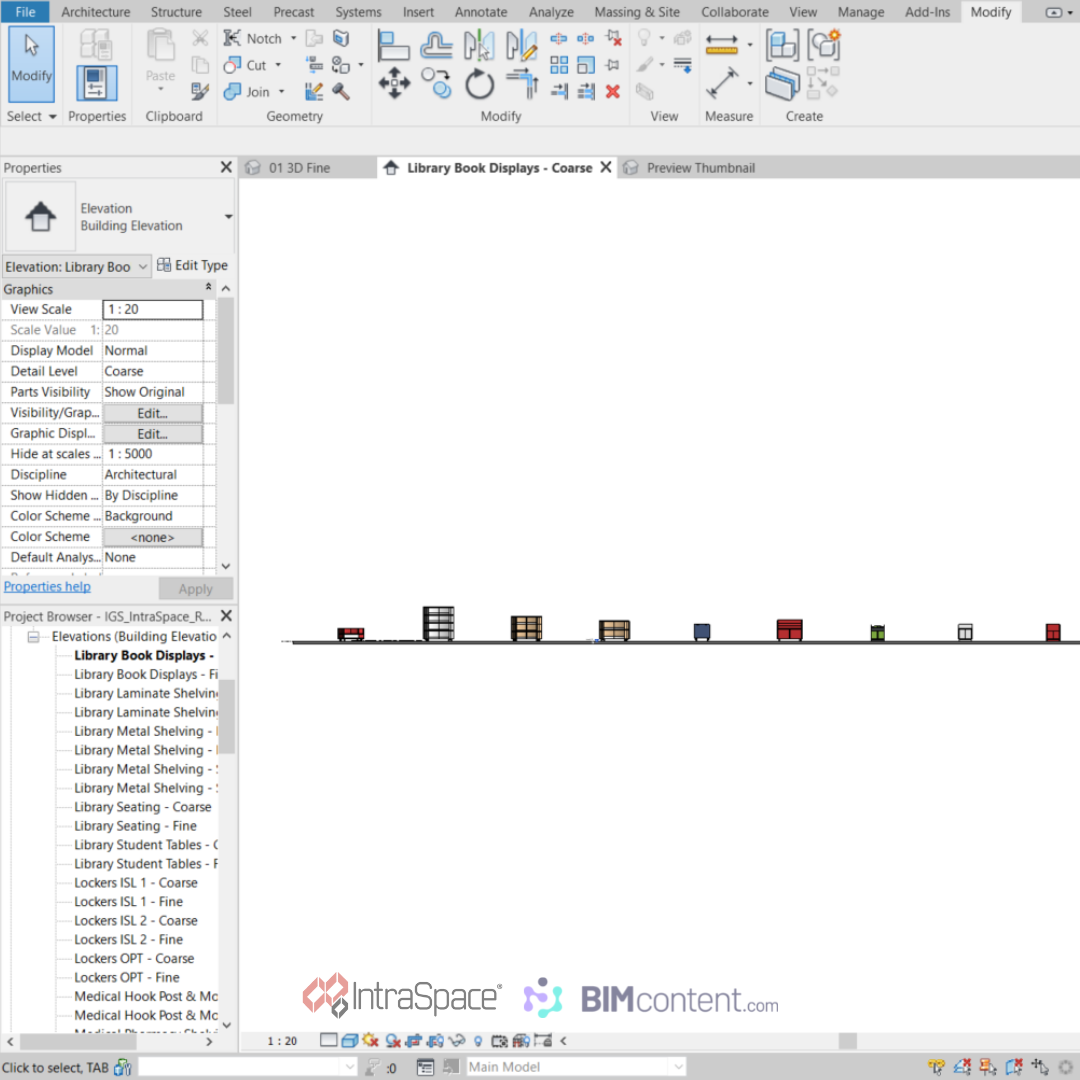Select the Demolish hammer tool

coord(341,92)
